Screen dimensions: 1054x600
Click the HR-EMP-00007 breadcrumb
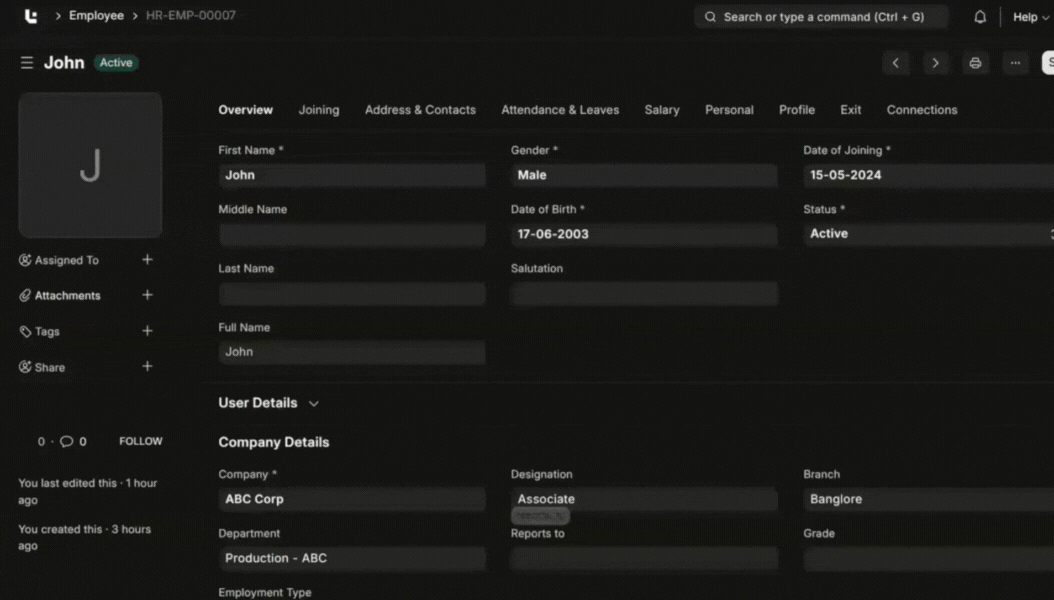(191, 15)
